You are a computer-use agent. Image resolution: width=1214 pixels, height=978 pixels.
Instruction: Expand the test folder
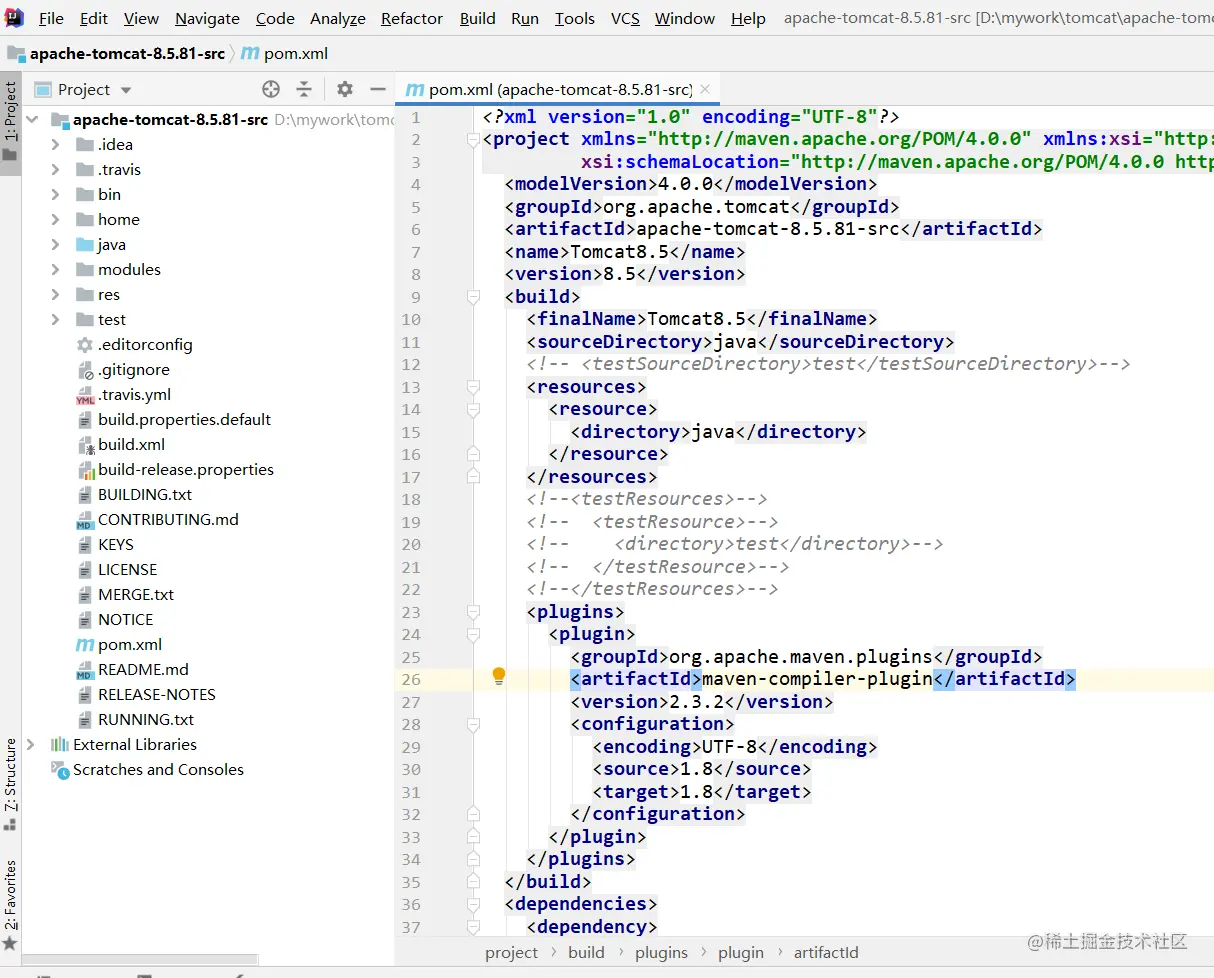[x=56, y=319]
